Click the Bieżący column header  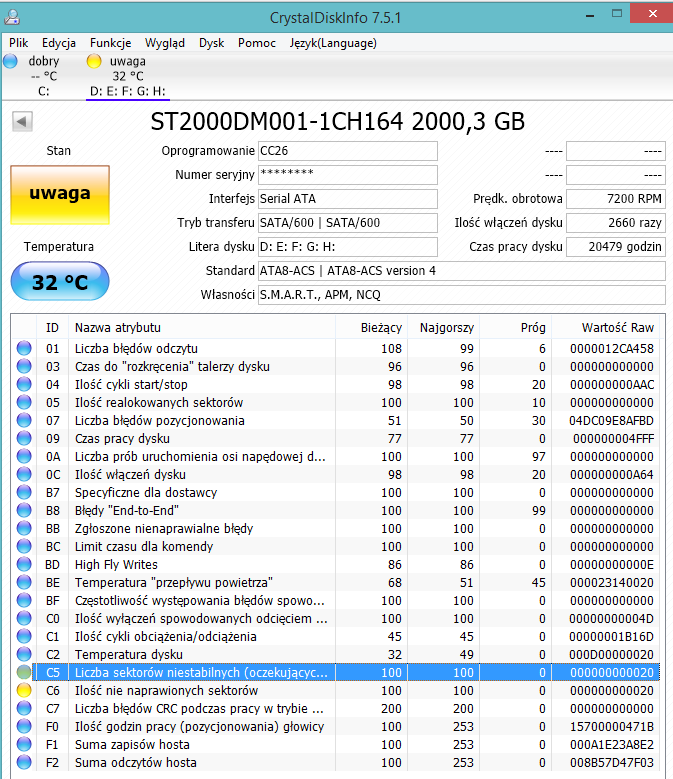pyautogui.click(x=371, y=327)
